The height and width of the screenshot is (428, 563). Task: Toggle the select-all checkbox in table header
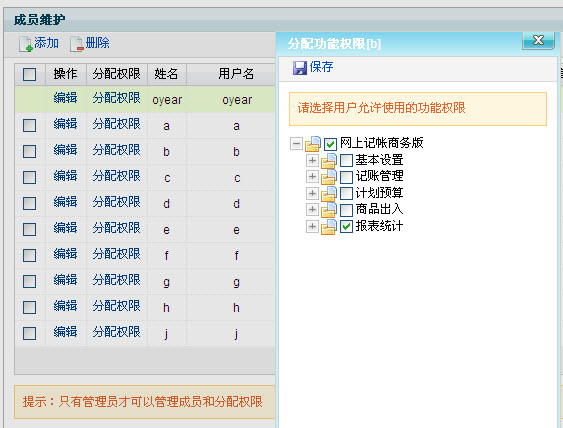pos(29,75)
